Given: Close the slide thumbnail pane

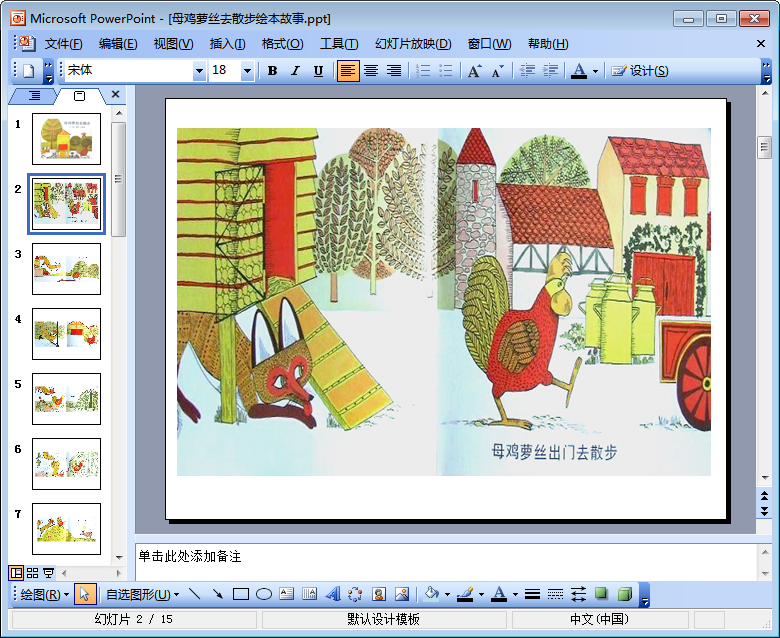Looking at the screenshot, I should coord(115,94).
